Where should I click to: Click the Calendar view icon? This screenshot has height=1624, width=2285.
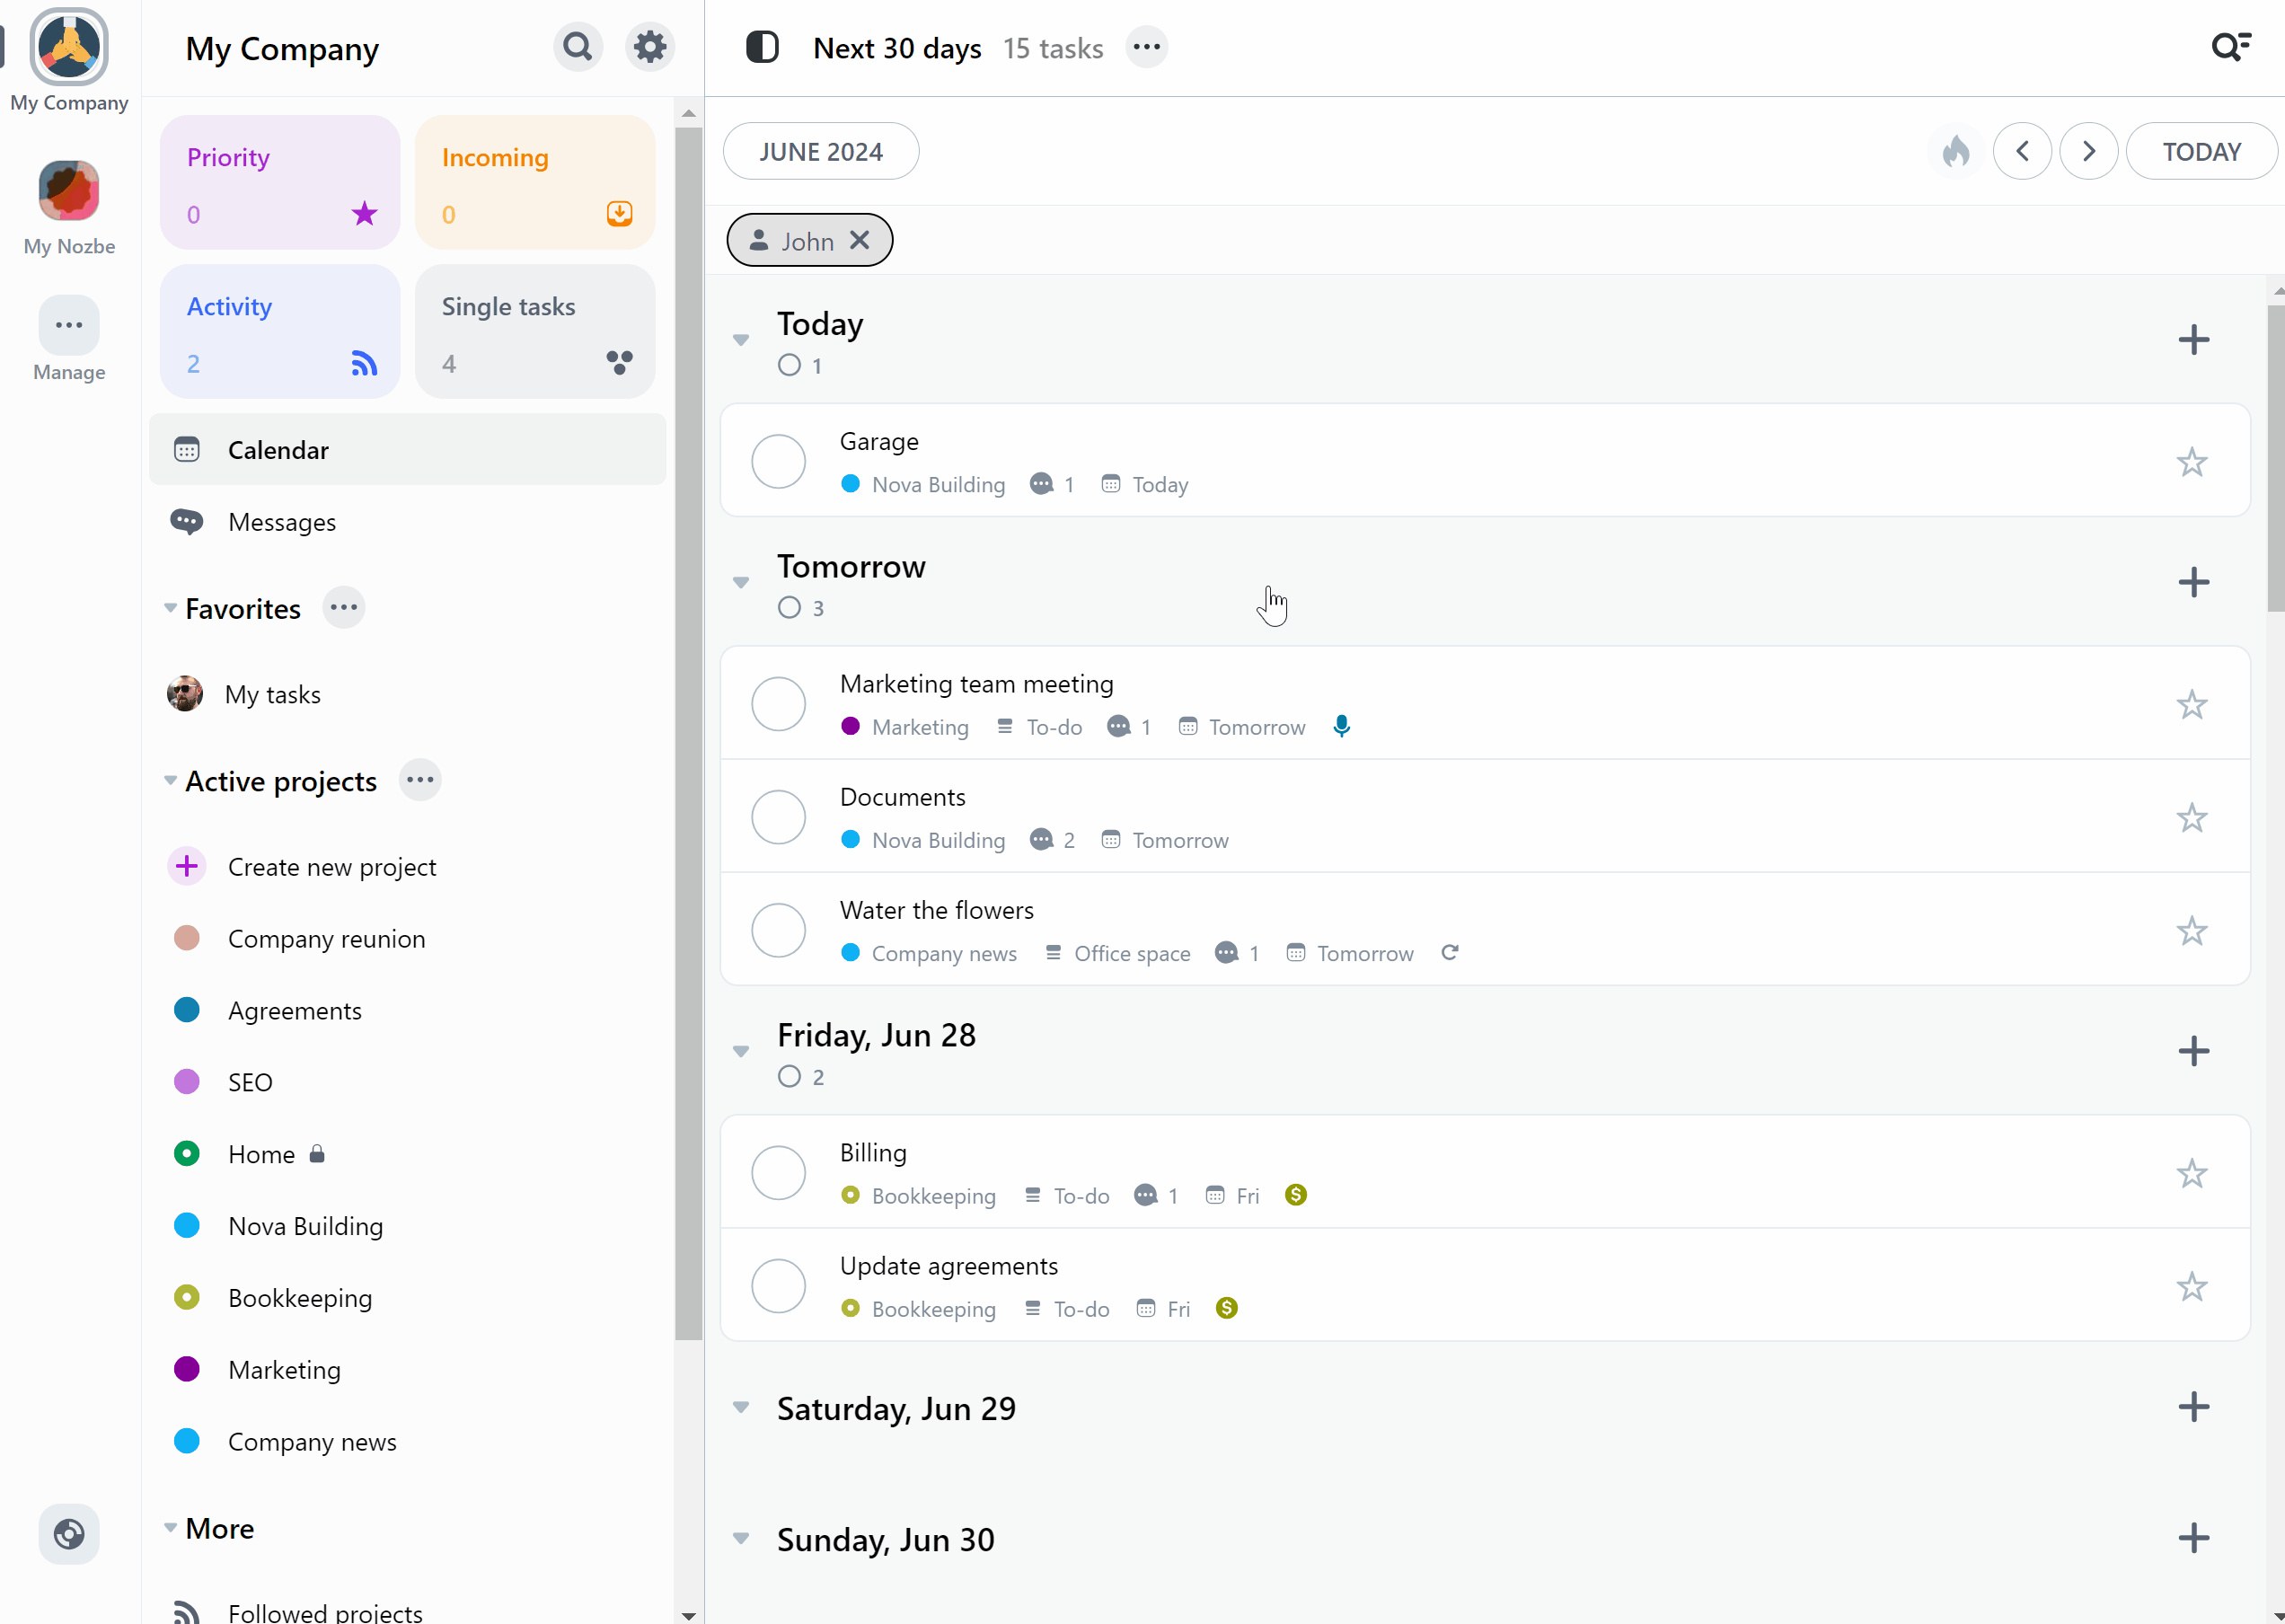pyautogui.click(x=186, y=448)
